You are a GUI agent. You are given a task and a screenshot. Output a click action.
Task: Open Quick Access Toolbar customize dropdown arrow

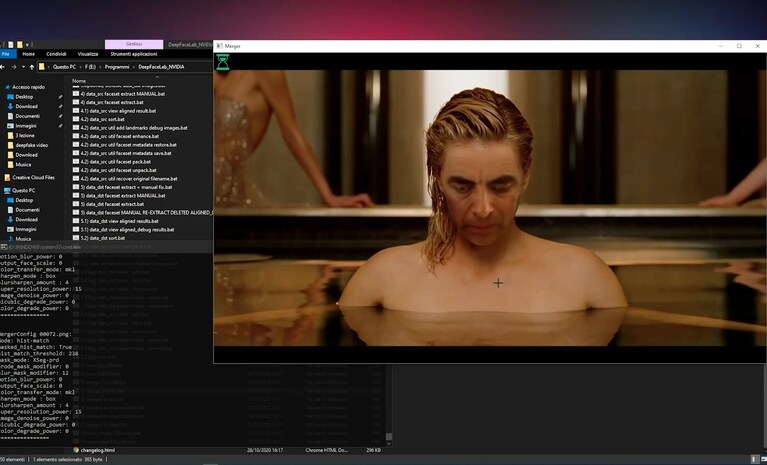(27, 44)
